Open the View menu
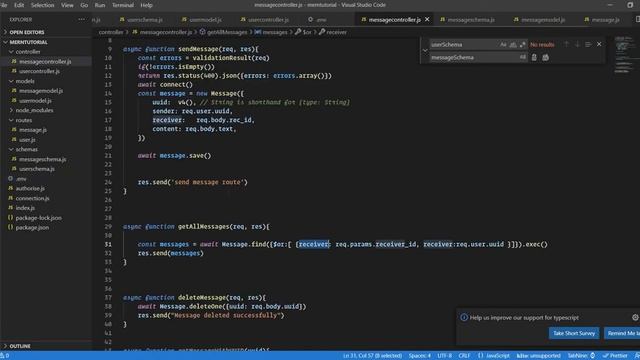The width and height of the screenshot is (640, 360). tap(67, 5)
